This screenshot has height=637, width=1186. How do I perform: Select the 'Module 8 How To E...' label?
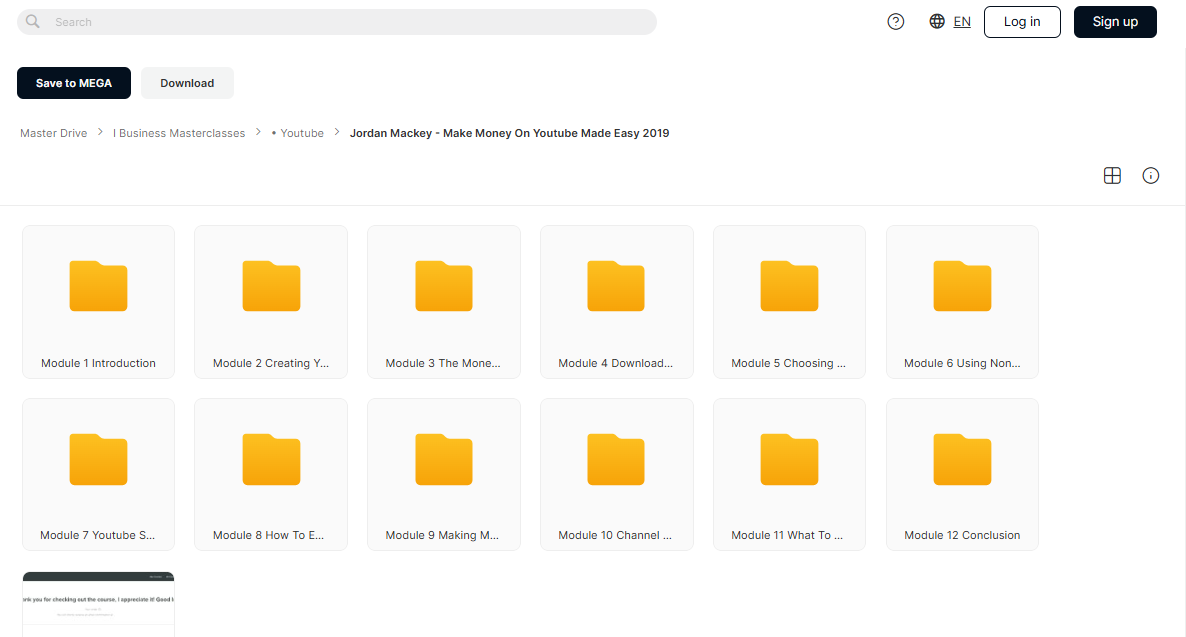coord(269,535)
